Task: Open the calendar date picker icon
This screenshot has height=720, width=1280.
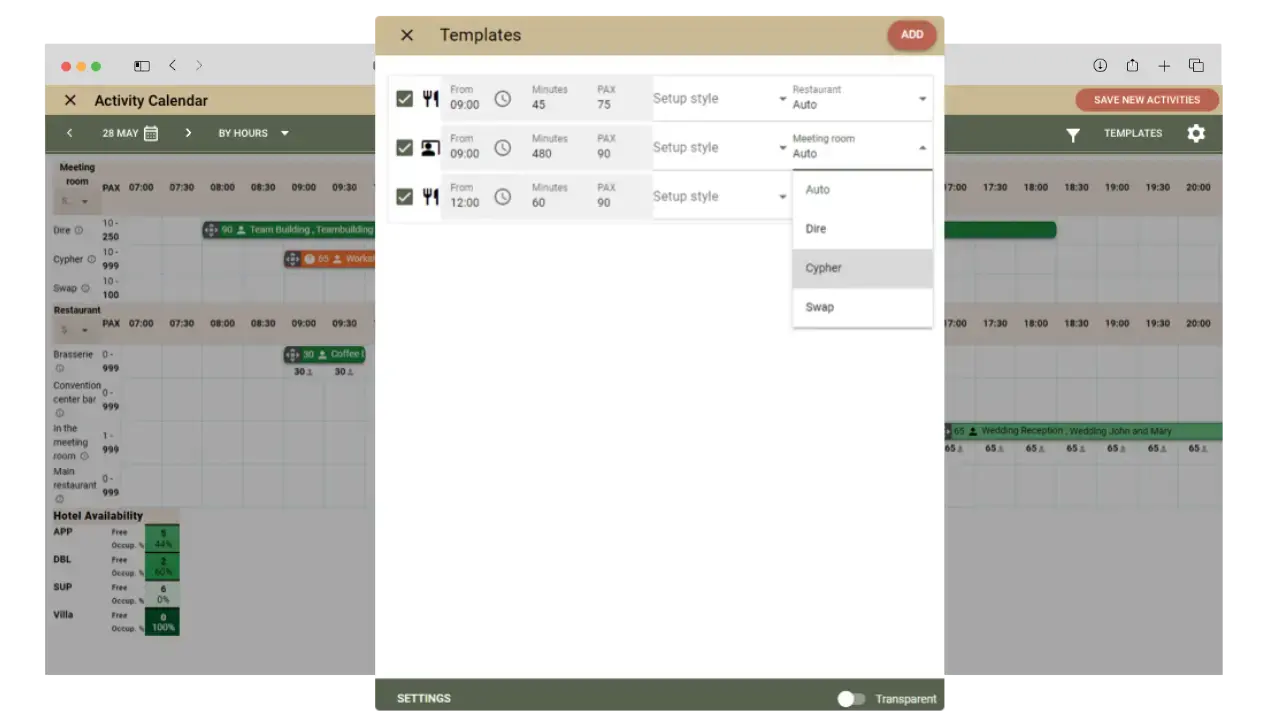Action: [x=151, y=133]
